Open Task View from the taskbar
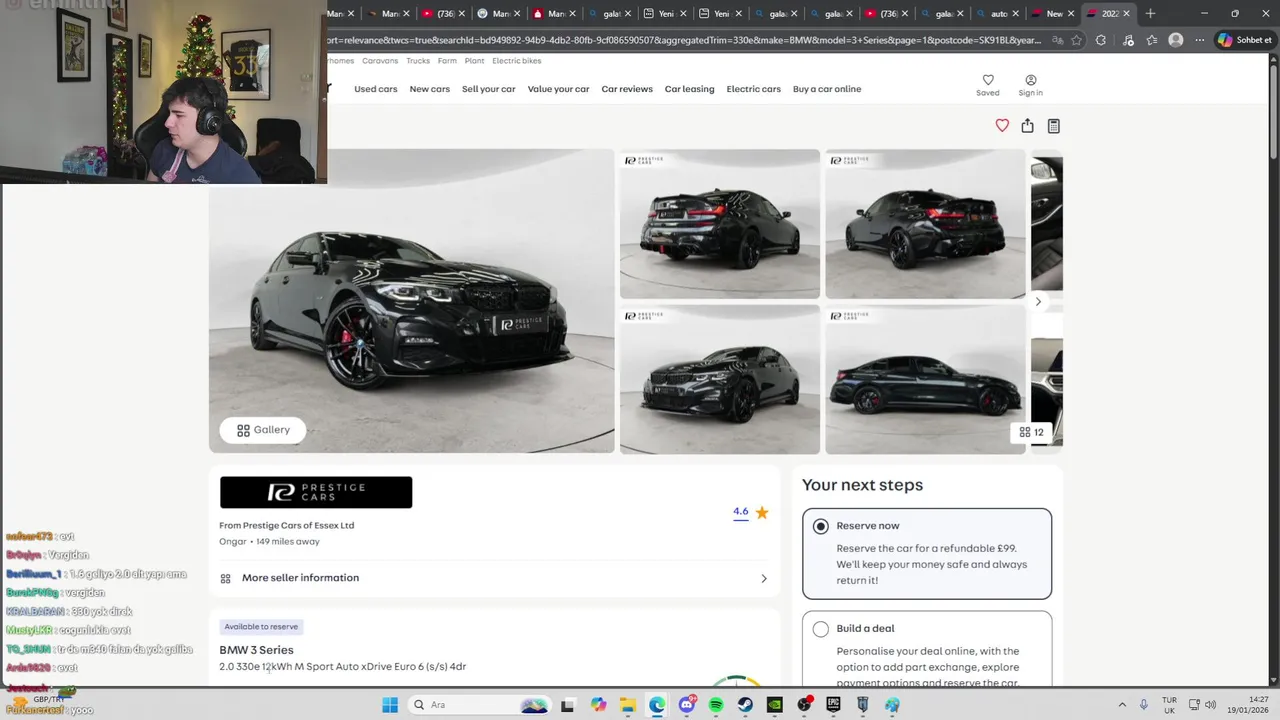 [568, 705]
